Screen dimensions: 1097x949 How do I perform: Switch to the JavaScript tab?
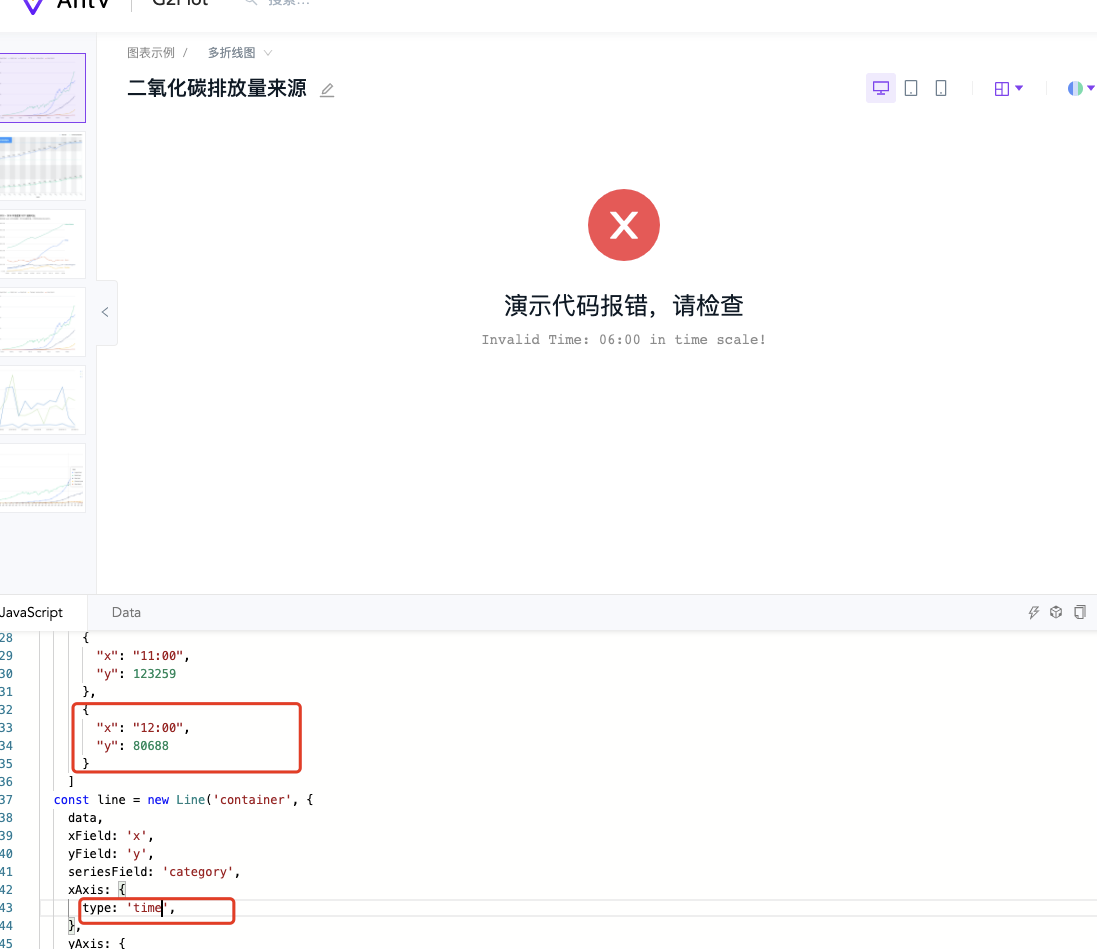[x=30, y=611]
